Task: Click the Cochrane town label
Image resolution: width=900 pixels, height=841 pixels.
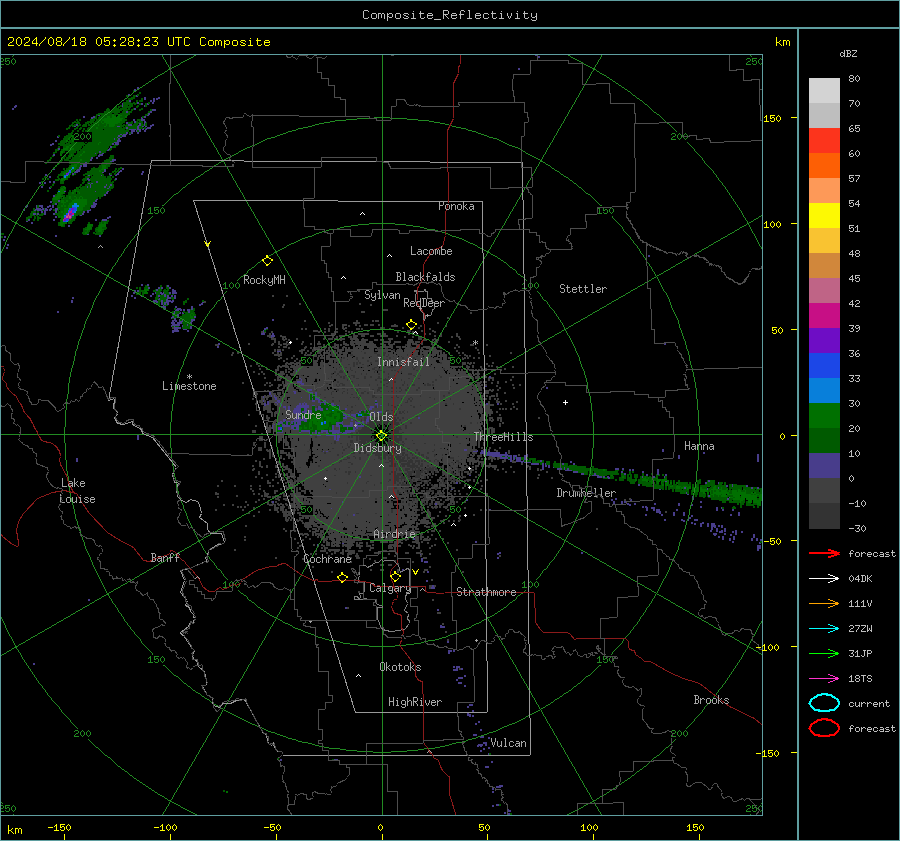Action: (327, 559)
